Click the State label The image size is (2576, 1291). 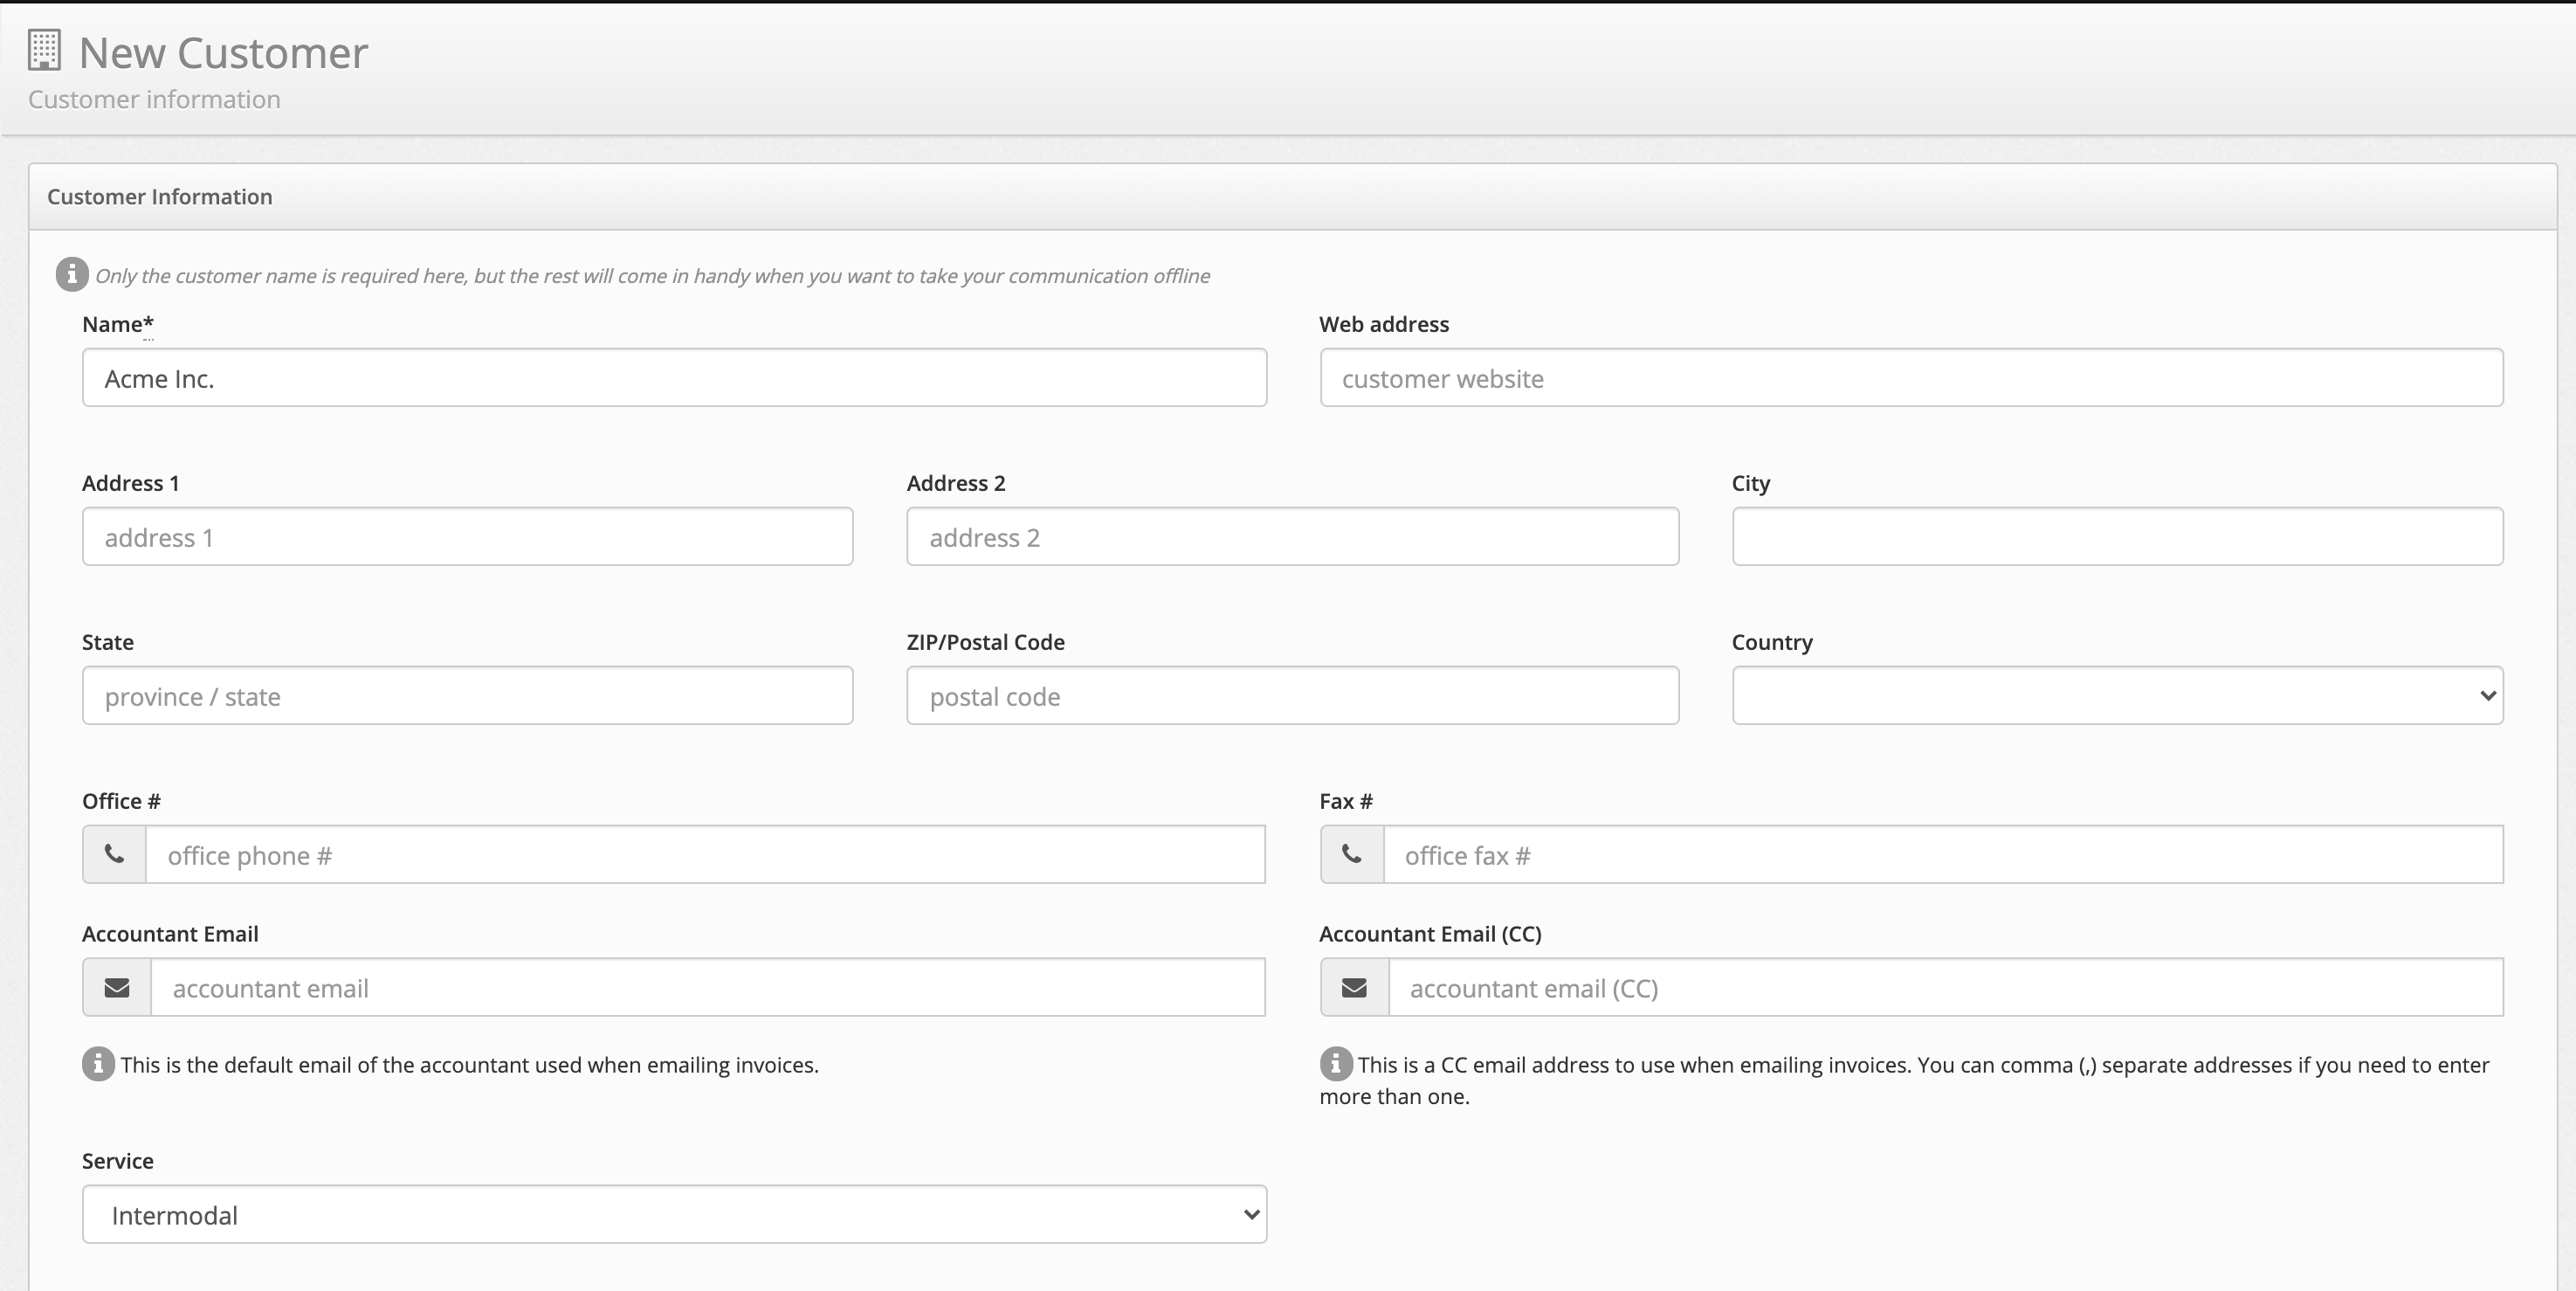point(107,642)
